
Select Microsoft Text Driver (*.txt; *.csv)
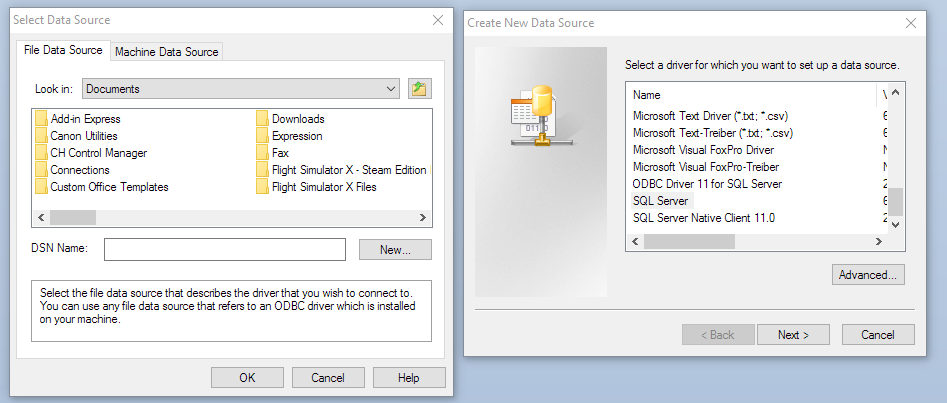pyautogui.click(x=710, y=115)
